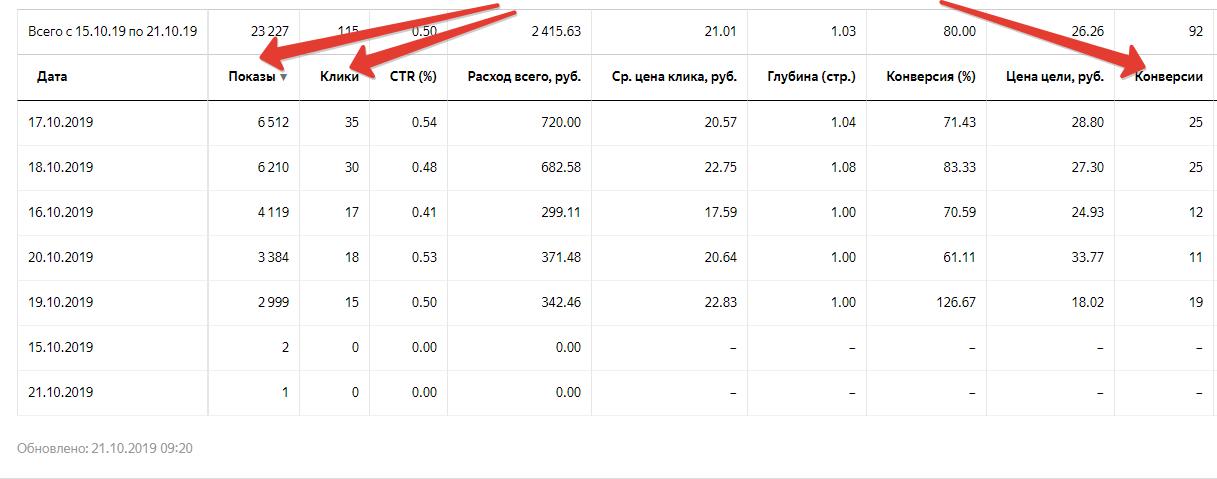Sort by Глубина (стр.) header
The height and width of the screenshot is (479, 1217).
click(x=811, y=76)
